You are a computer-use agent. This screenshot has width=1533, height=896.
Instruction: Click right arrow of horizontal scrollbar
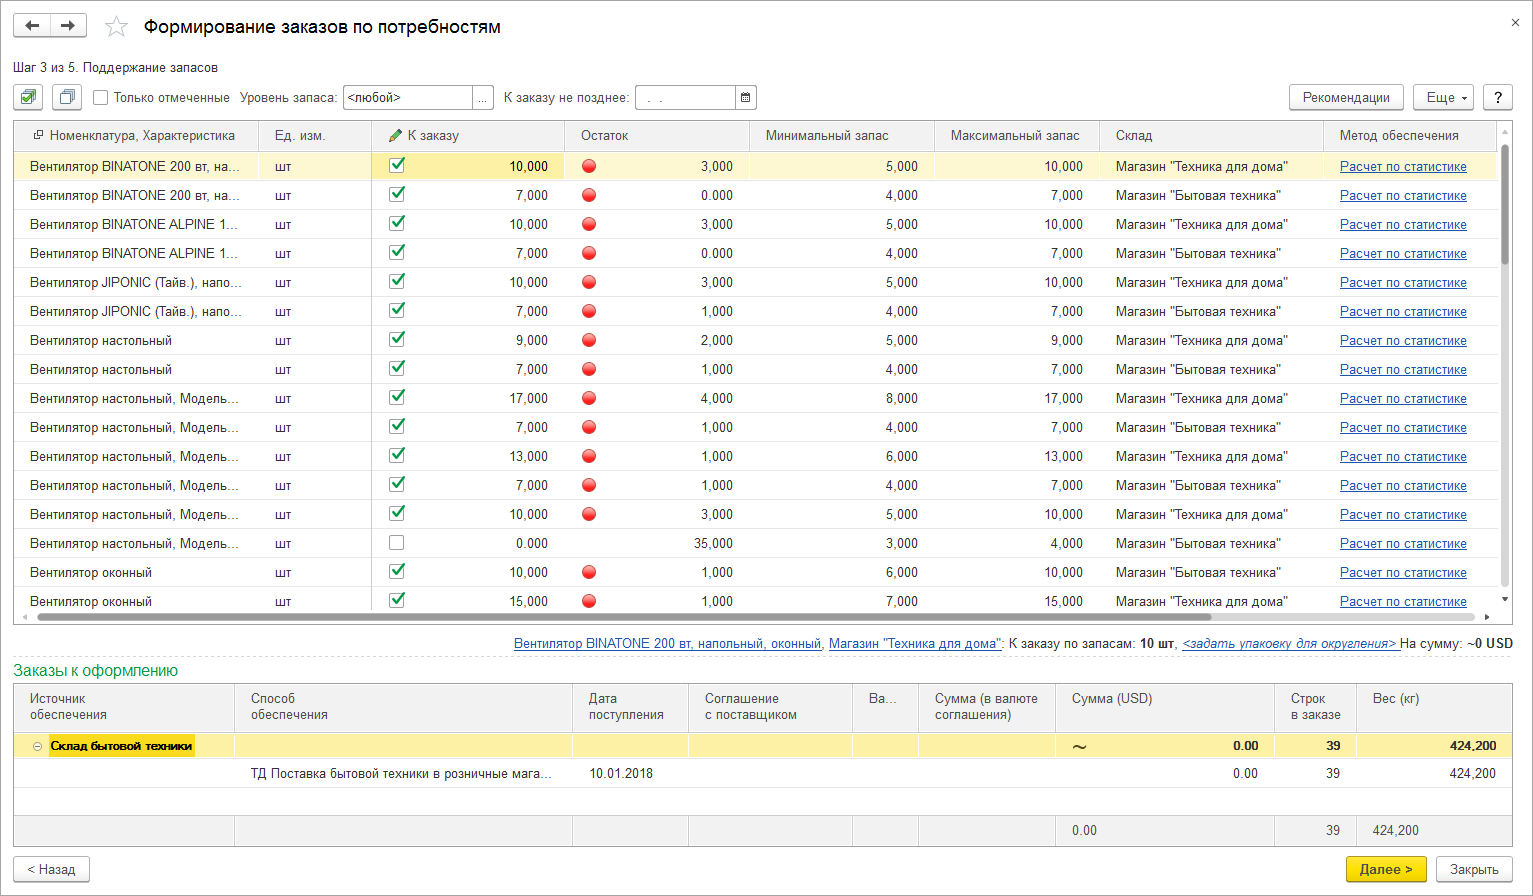tap(1488, 617)
